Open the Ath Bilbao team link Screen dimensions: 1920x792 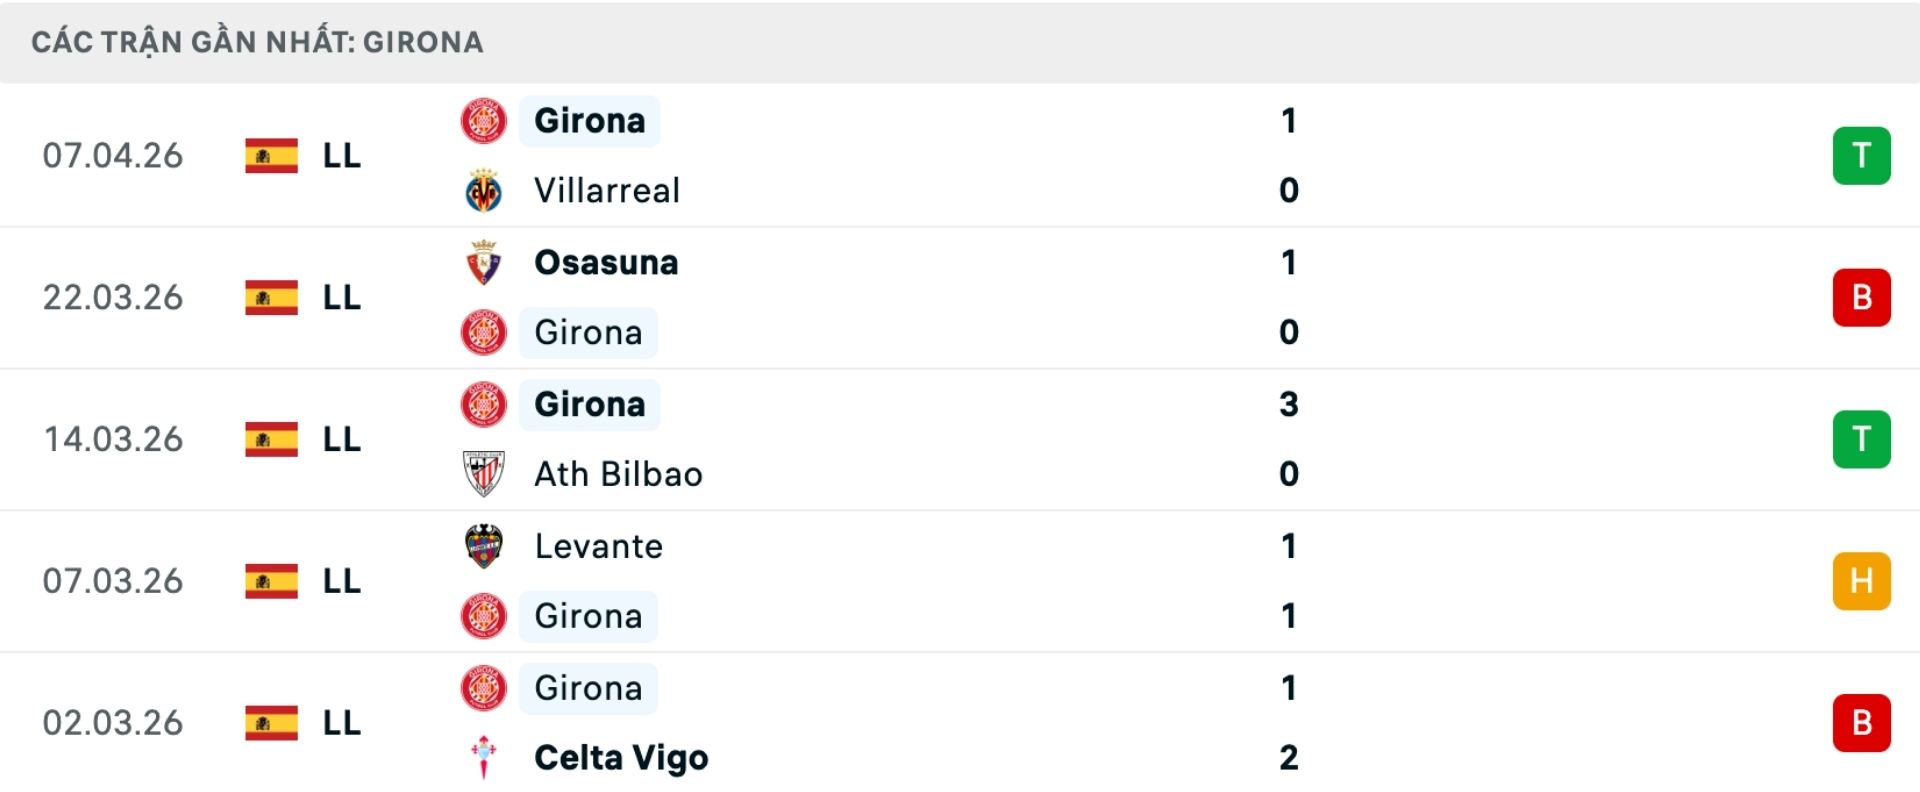[618, 474]
